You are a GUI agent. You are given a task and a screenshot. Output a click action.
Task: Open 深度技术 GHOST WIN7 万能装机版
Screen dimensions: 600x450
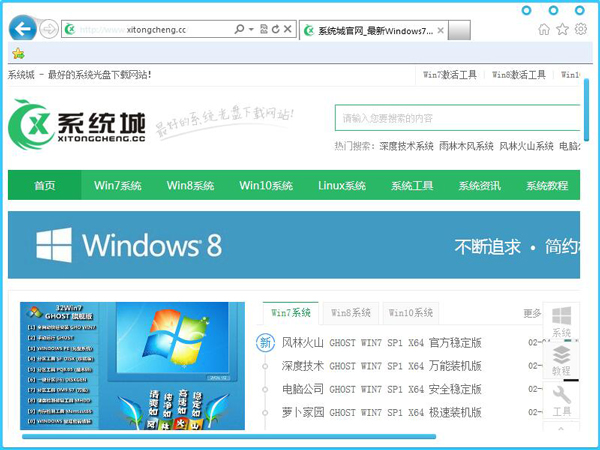click(x=382, y=366)
